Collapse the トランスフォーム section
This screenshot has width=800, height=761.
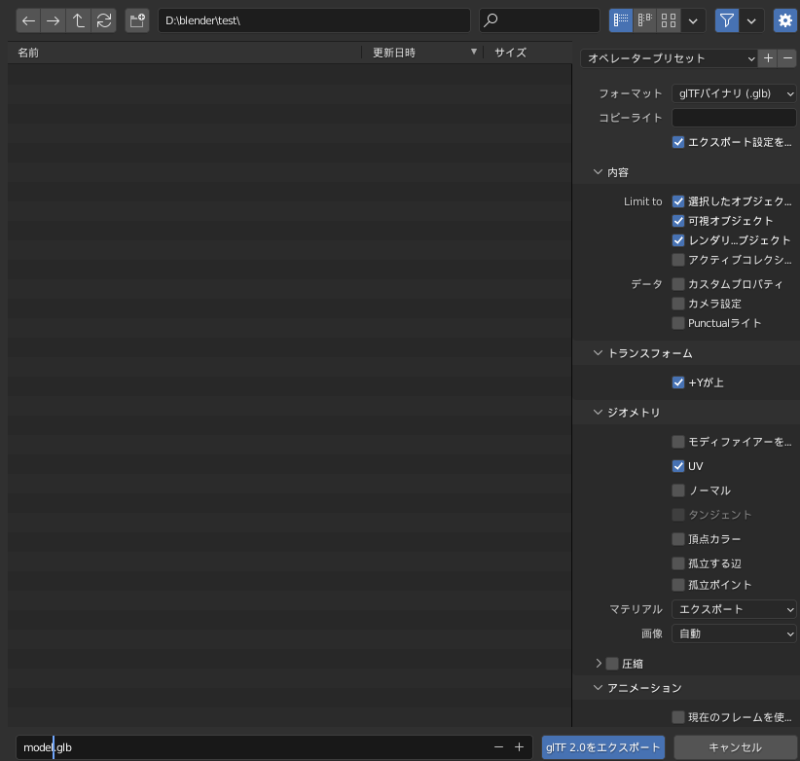(598, 353)
